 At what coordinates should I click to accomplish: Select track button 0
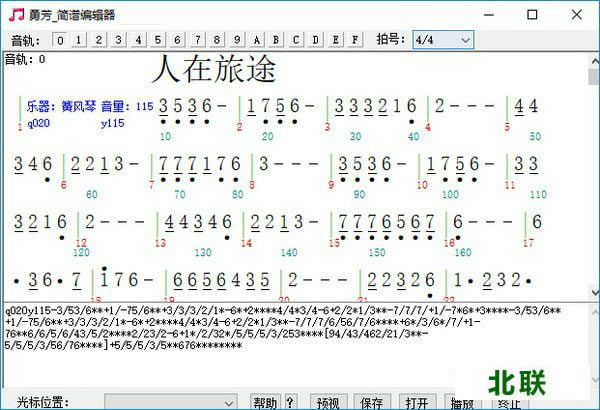click(x=60, y=40)
